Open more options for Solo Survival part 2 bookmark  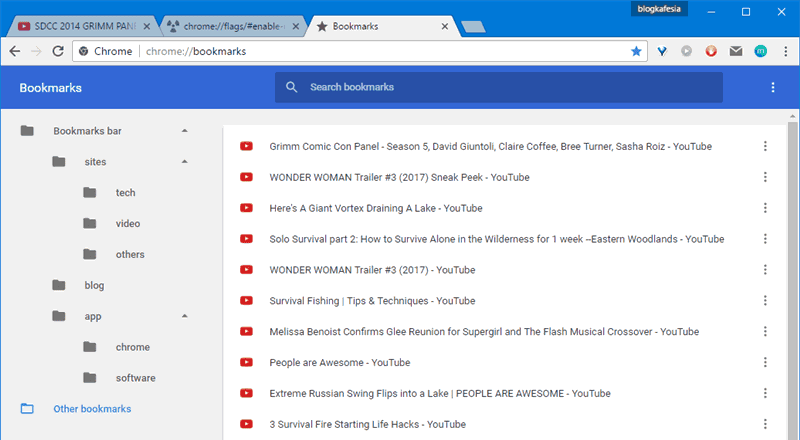click(765, 239)
